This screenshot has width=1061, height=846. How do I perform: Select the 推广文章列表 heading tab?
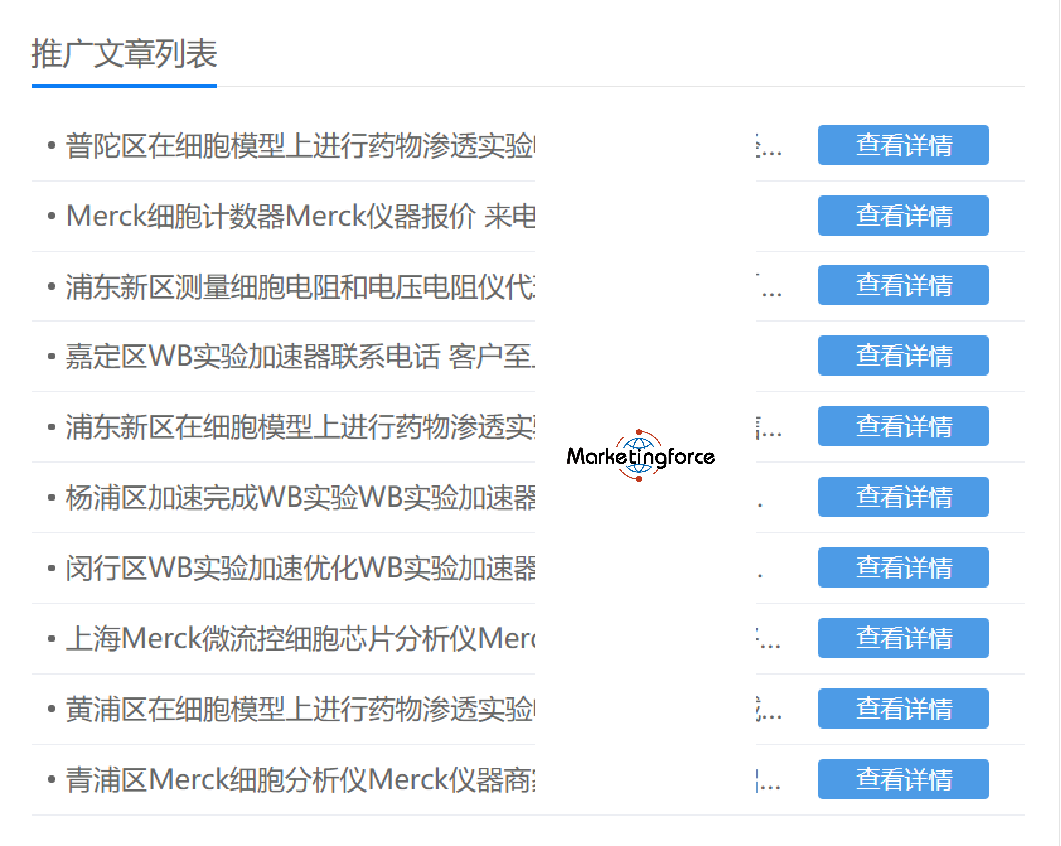tap(125, 54)
